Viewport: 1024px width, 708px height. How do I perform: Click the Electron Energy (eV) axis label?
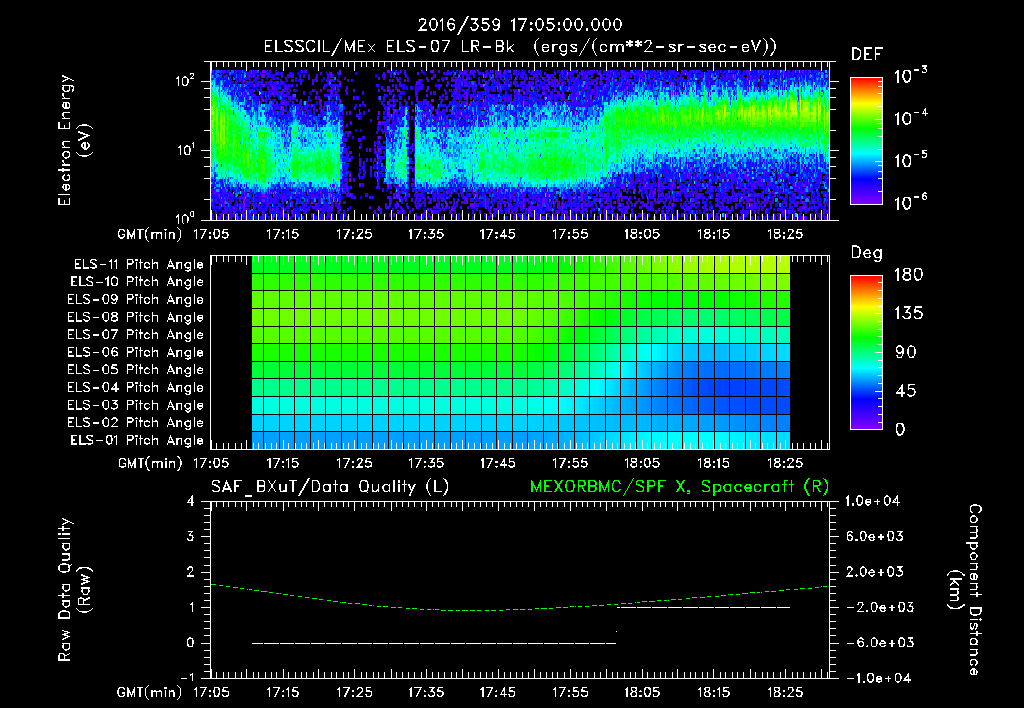(73, 140)
